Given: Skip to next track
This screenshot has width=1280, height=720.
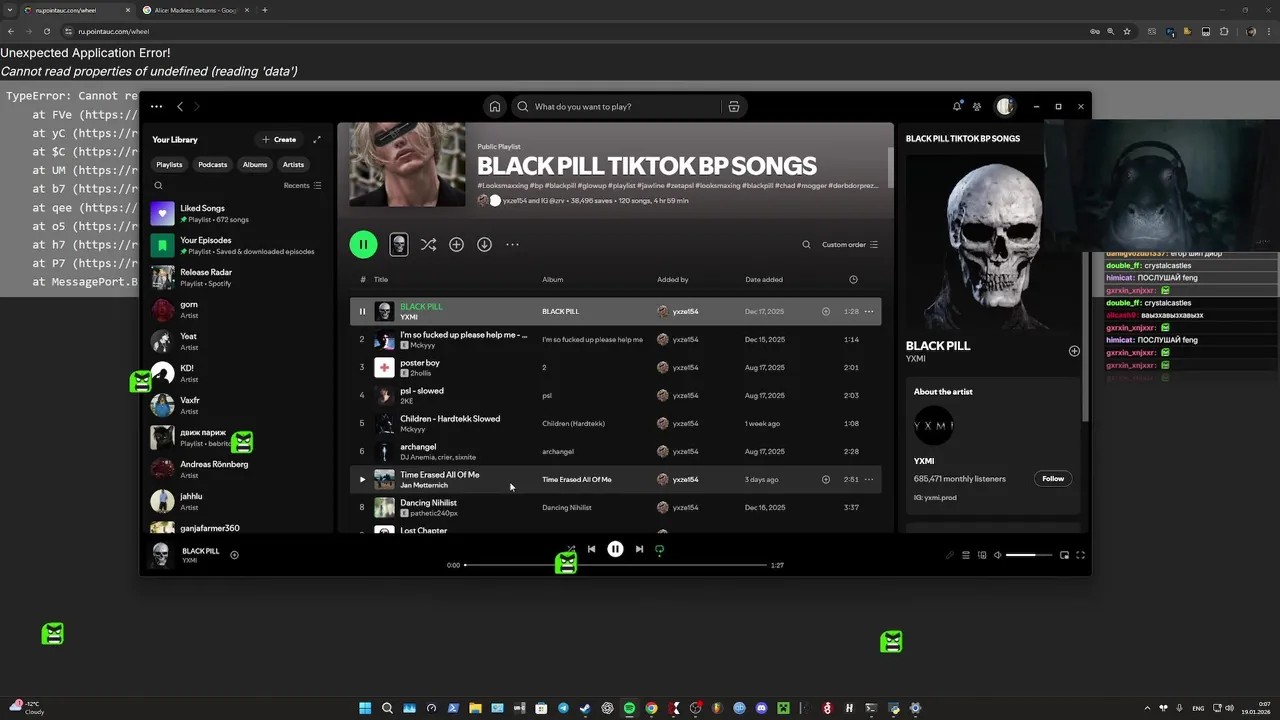Looking at the screenshot, I should pyautogui.click(x=639, y=549).
